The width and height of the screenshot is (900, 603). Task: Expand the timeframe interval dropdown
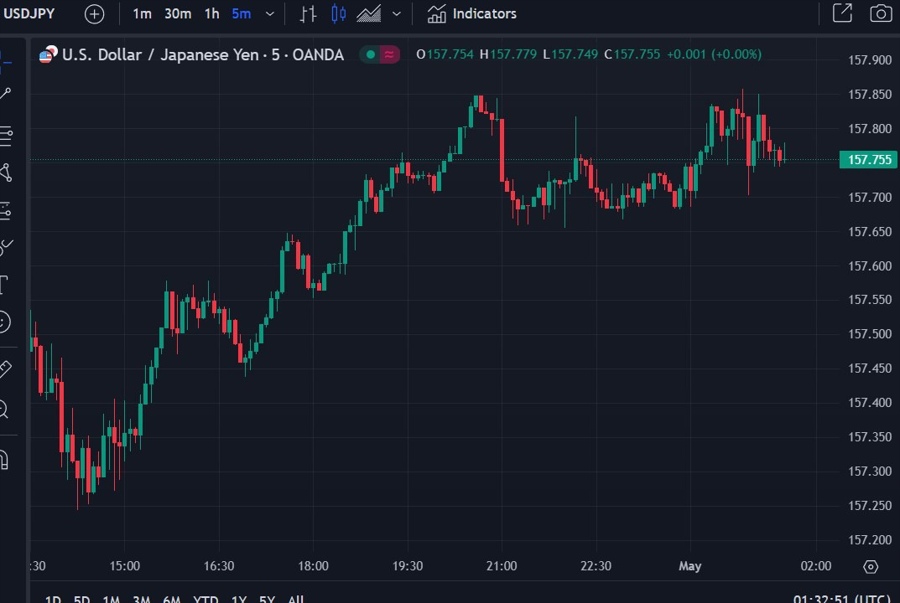(x=270, y=14)
